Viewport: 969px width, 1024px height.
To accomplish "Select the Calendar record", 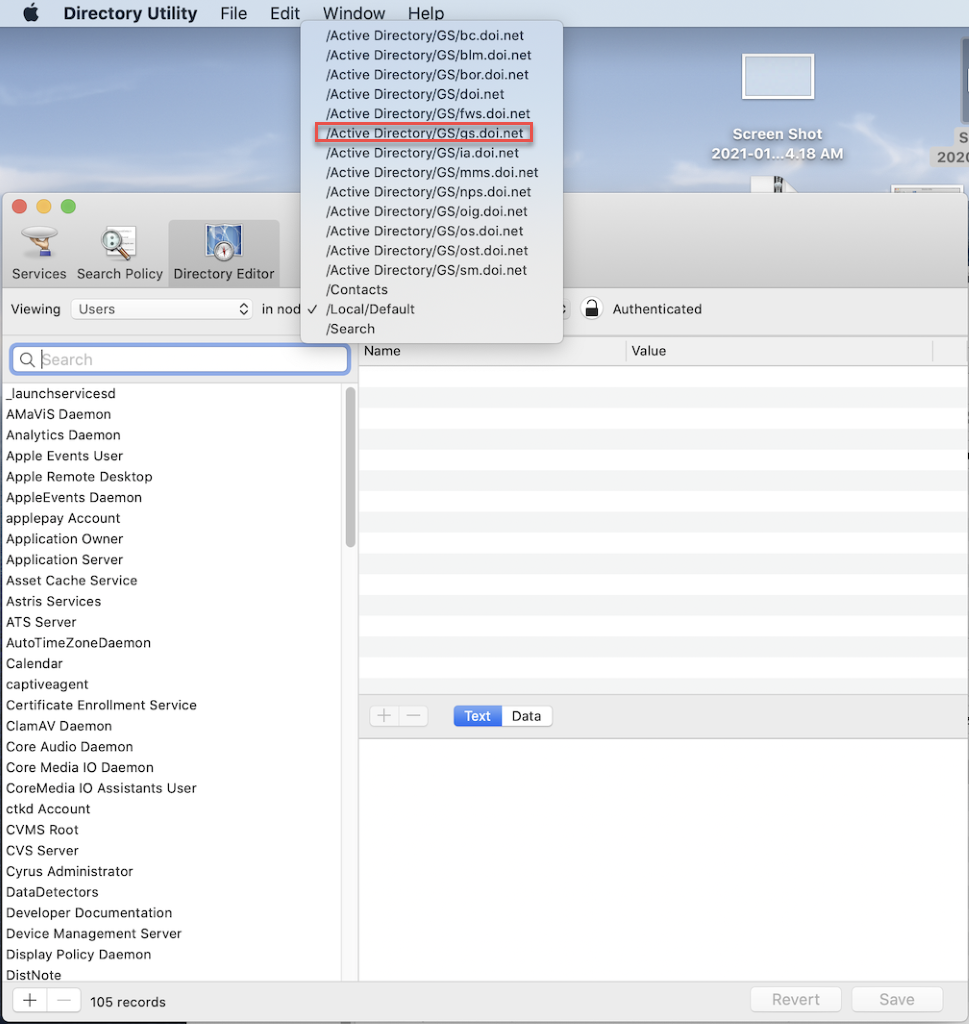I will 172,664.
